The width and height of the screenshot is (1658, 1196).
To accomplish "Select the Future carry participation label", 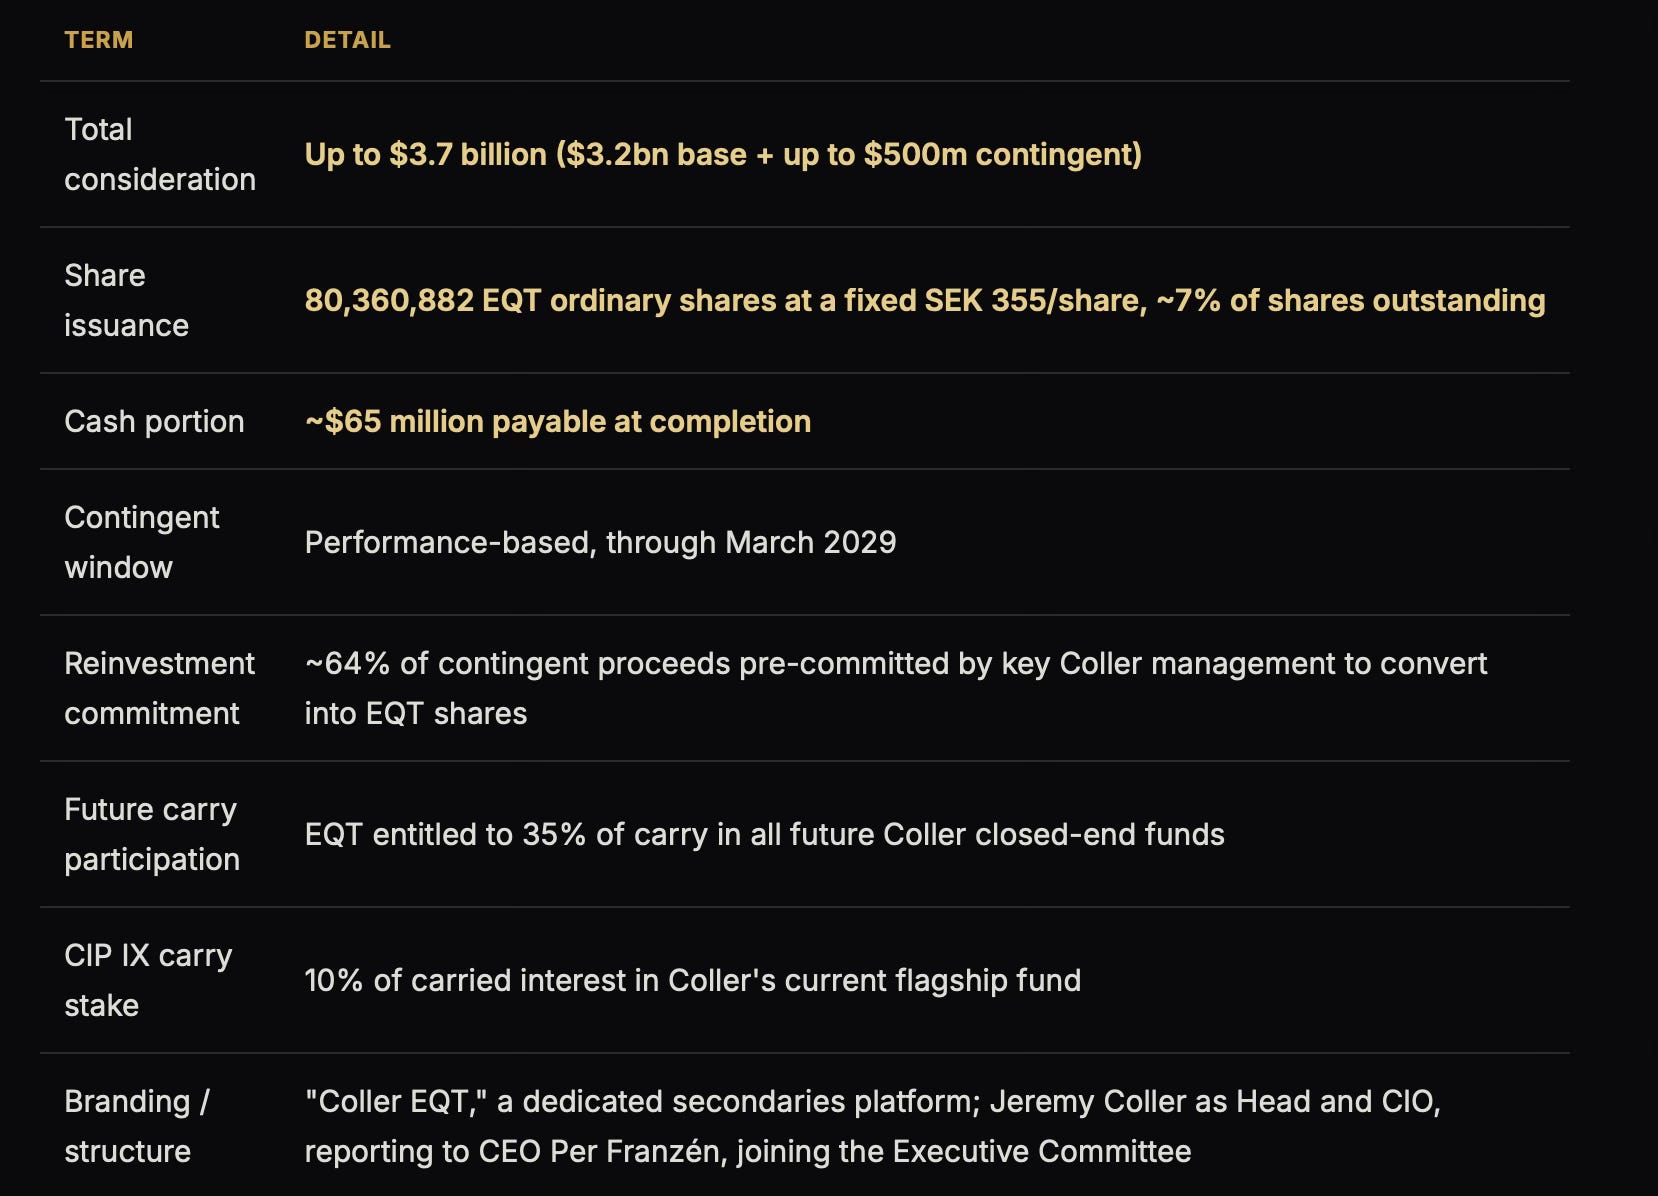I will point(152,834).
